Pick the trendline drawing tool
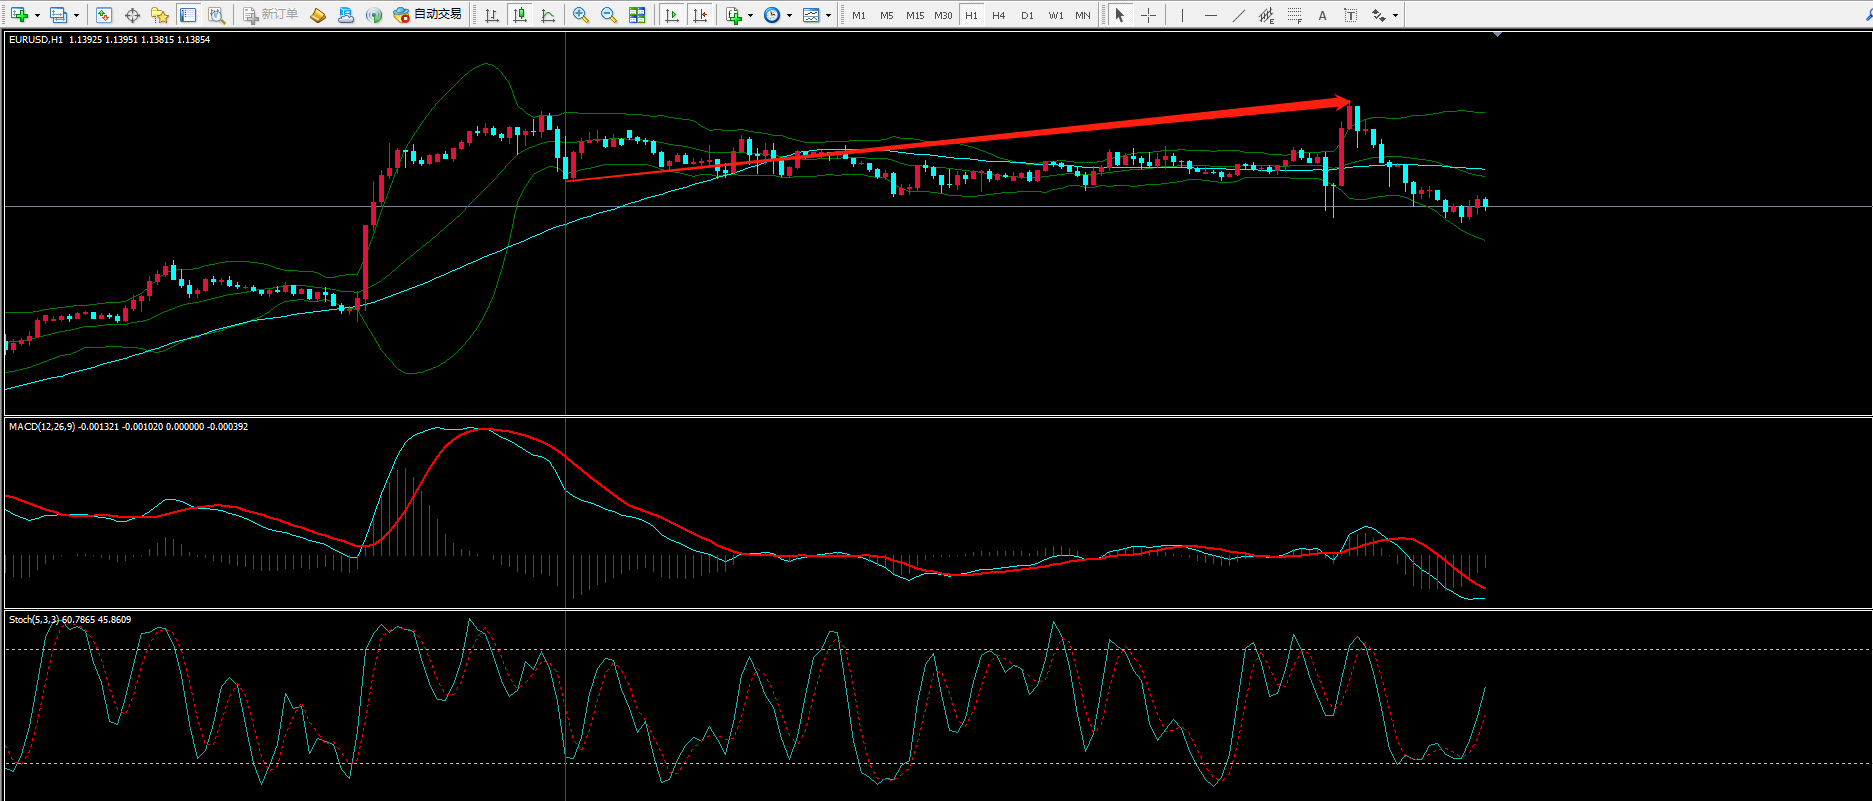Image resolution: width=1873 pixels, height=801 pixels. click(1238, 15)
